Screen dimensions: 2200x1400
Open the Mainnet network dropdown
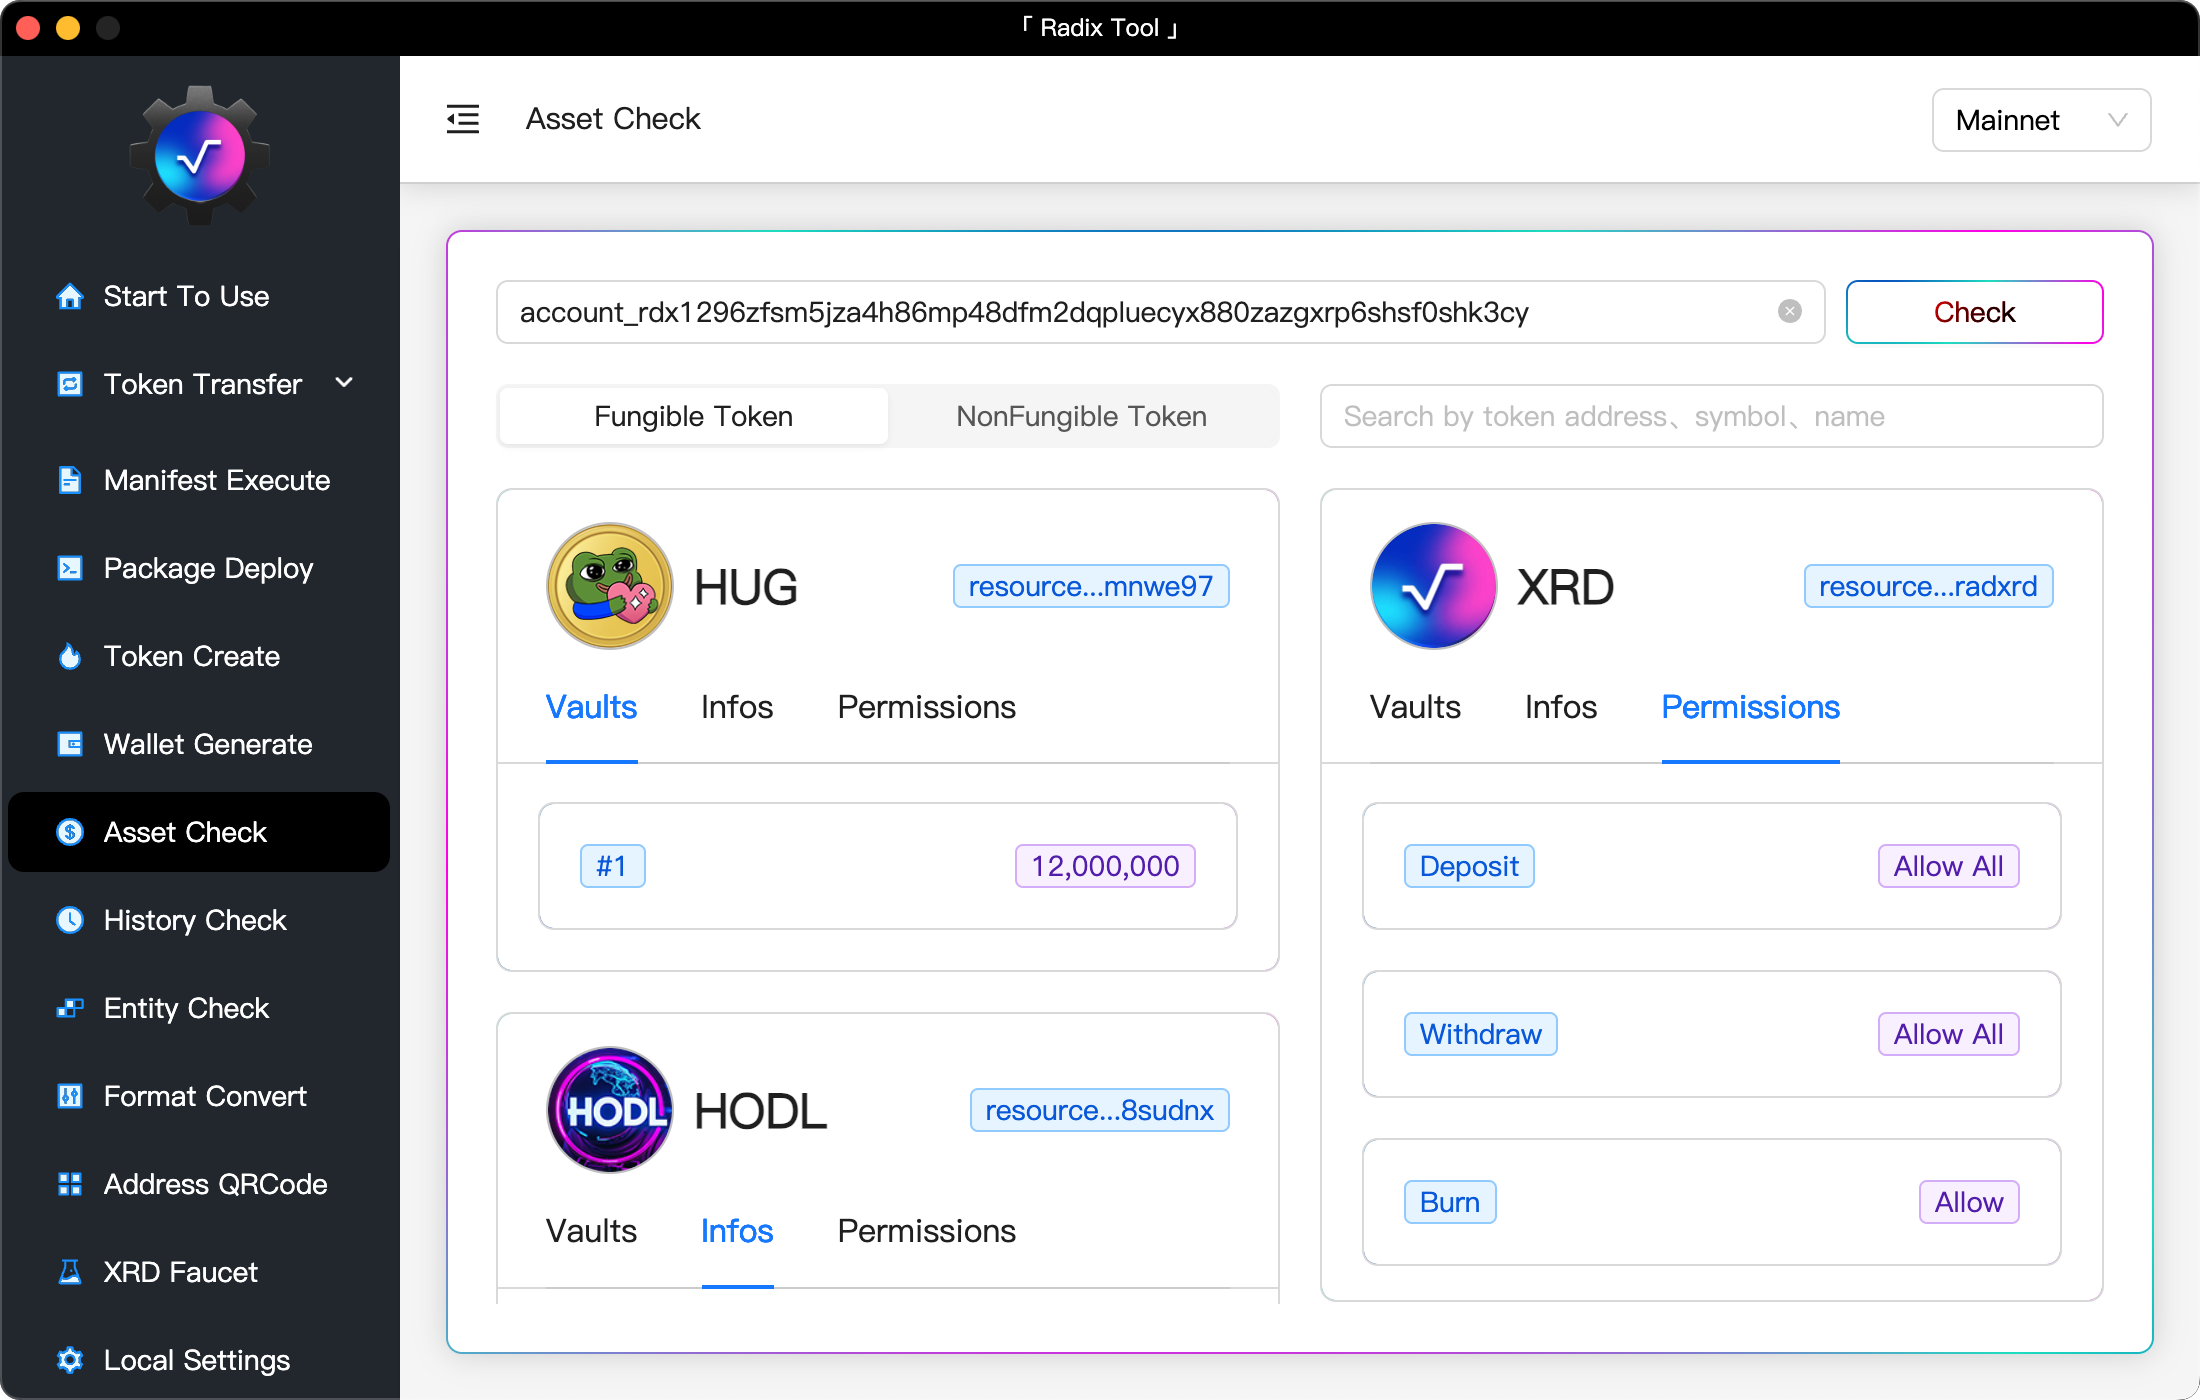(2040, 120)
